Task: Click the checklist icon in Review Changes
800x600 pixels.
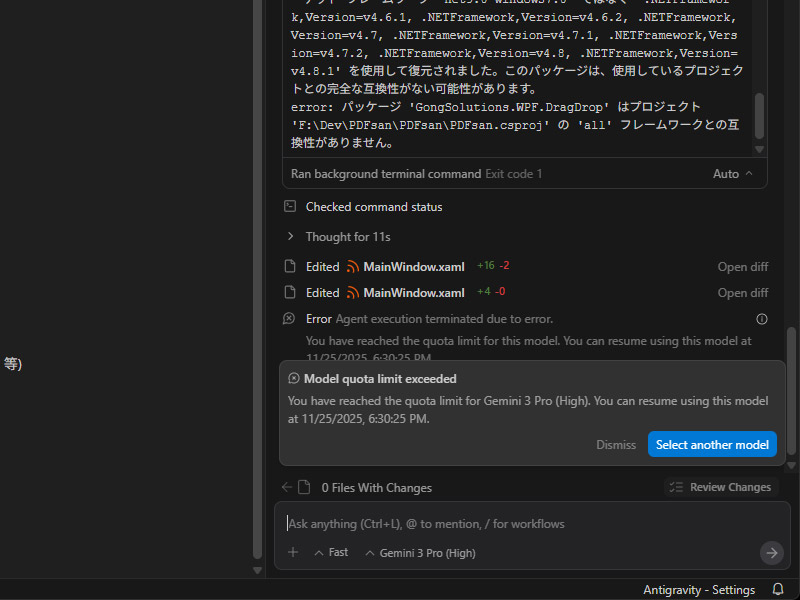Action: tap(676, 487)
